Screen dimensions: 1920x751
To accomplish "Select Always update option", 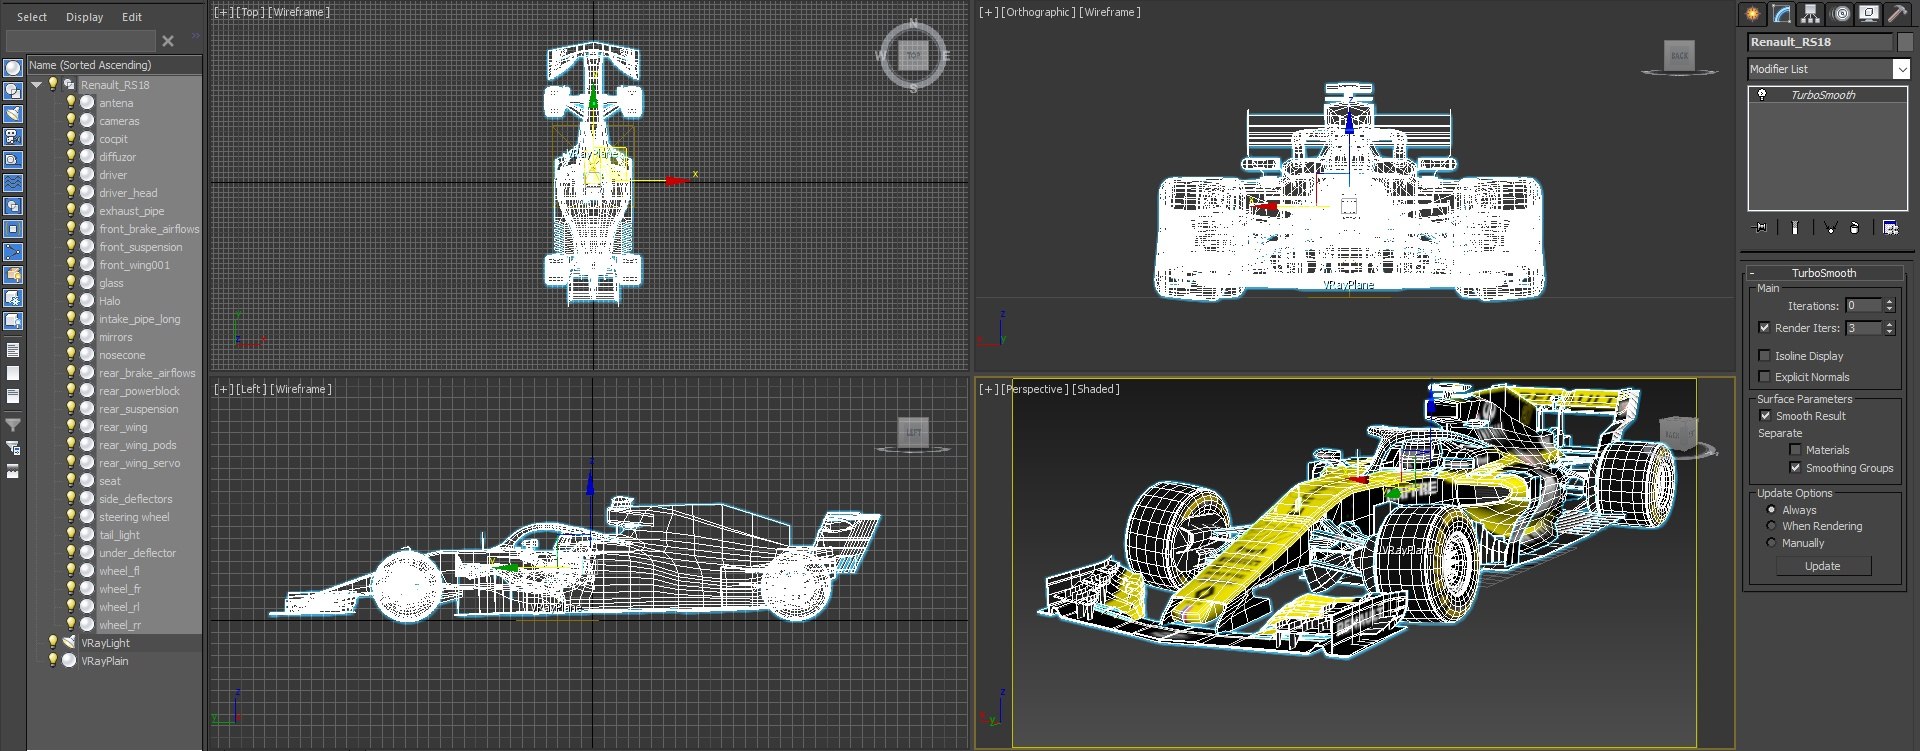I will pos(1771,509).
